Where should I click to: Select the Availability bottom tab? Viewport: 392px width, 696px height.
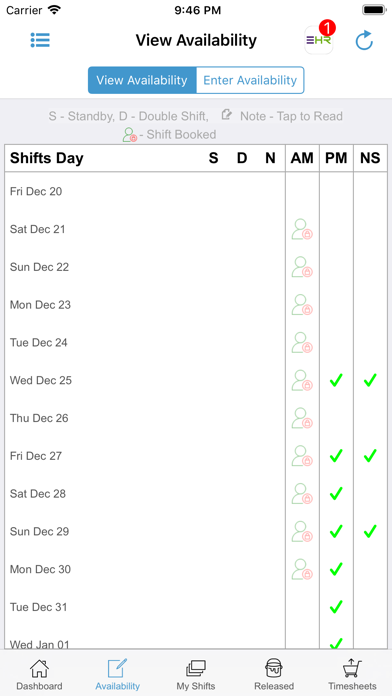tap(118, 674)
